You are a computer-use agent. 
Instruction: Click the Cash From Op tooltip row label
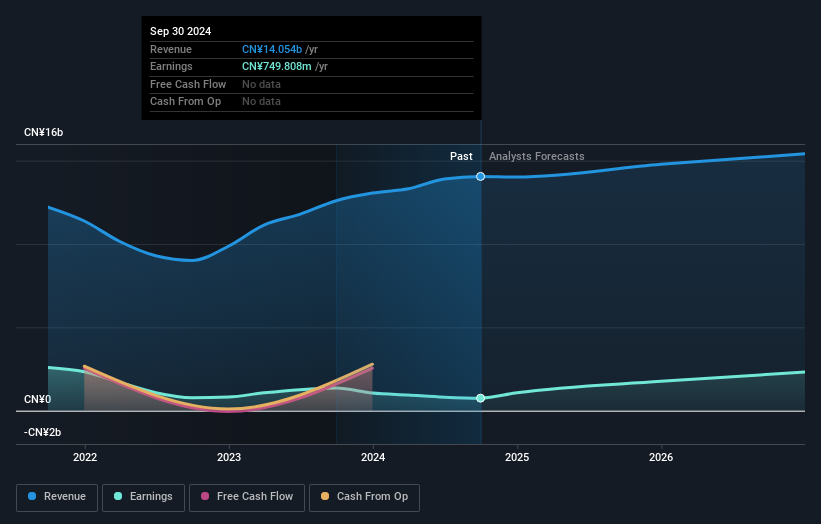185,102
